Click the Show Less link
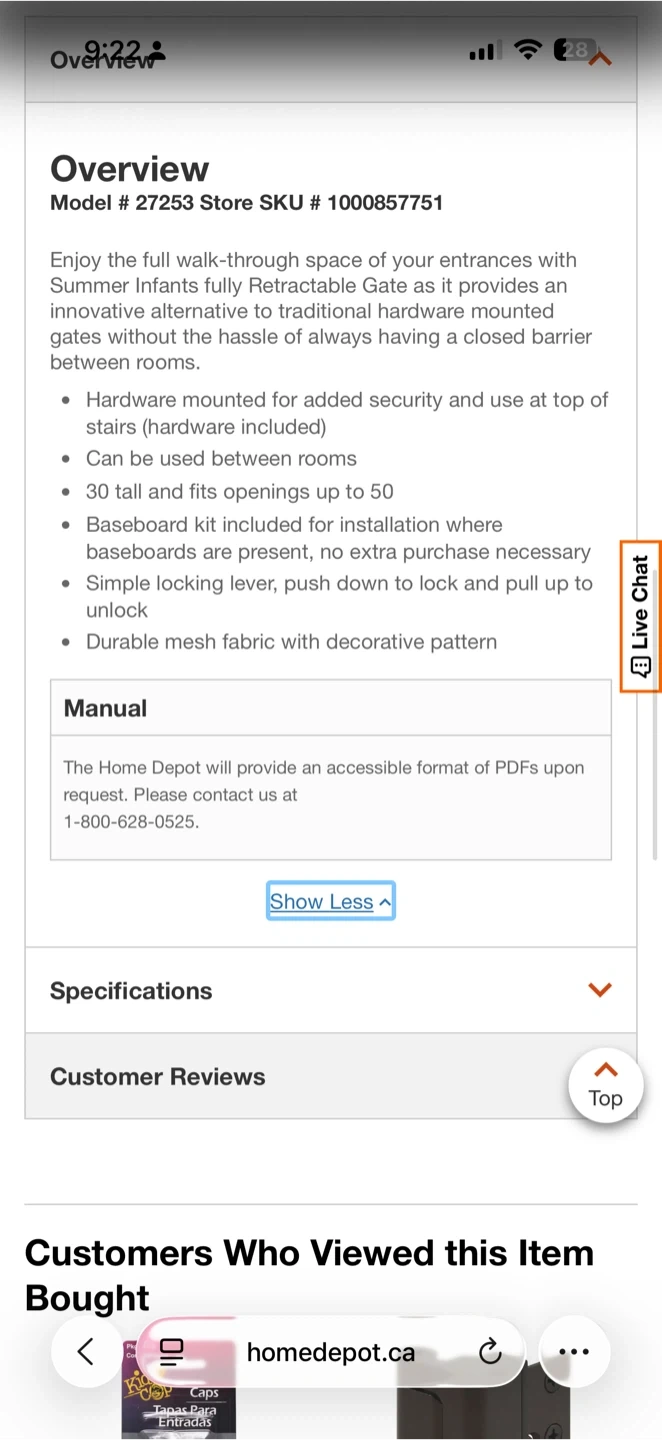The height and width of the screenshot is (1440, 662). click(x=330, y=901)
